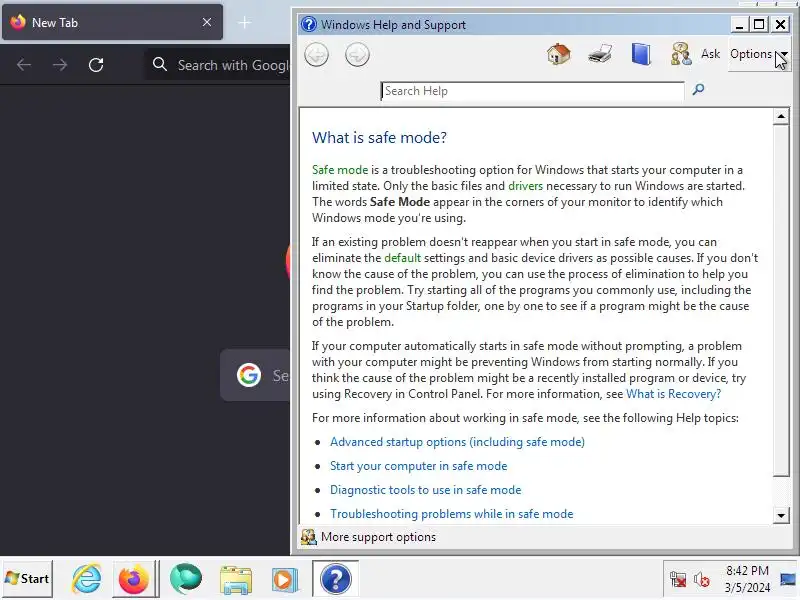Viewport: 800px width, 600px height.
Task: Open the drivers glossary term
Action: [x=526, y=186]
